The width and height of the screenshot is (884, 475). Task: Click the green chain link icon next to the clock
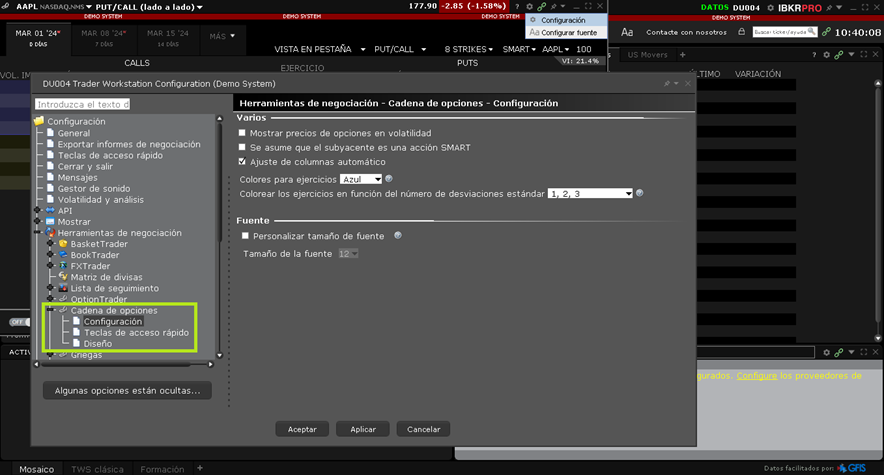pyautogui.click(x=826, y=32)
